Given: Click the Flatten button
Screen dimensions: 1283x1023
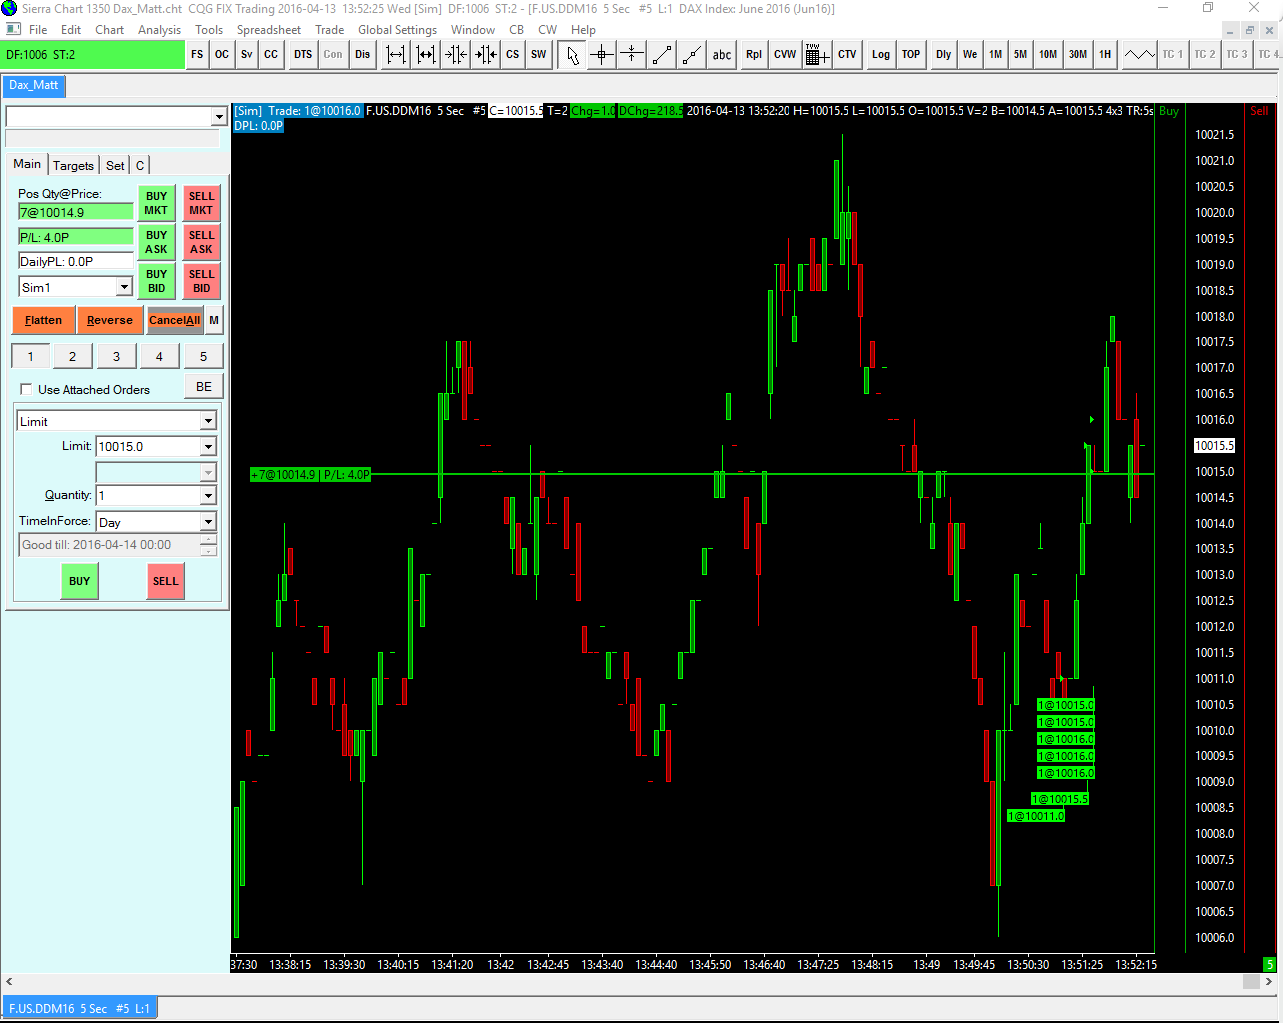Looking at the screenshot, I should pyautogui.click(x=43, y=320).
